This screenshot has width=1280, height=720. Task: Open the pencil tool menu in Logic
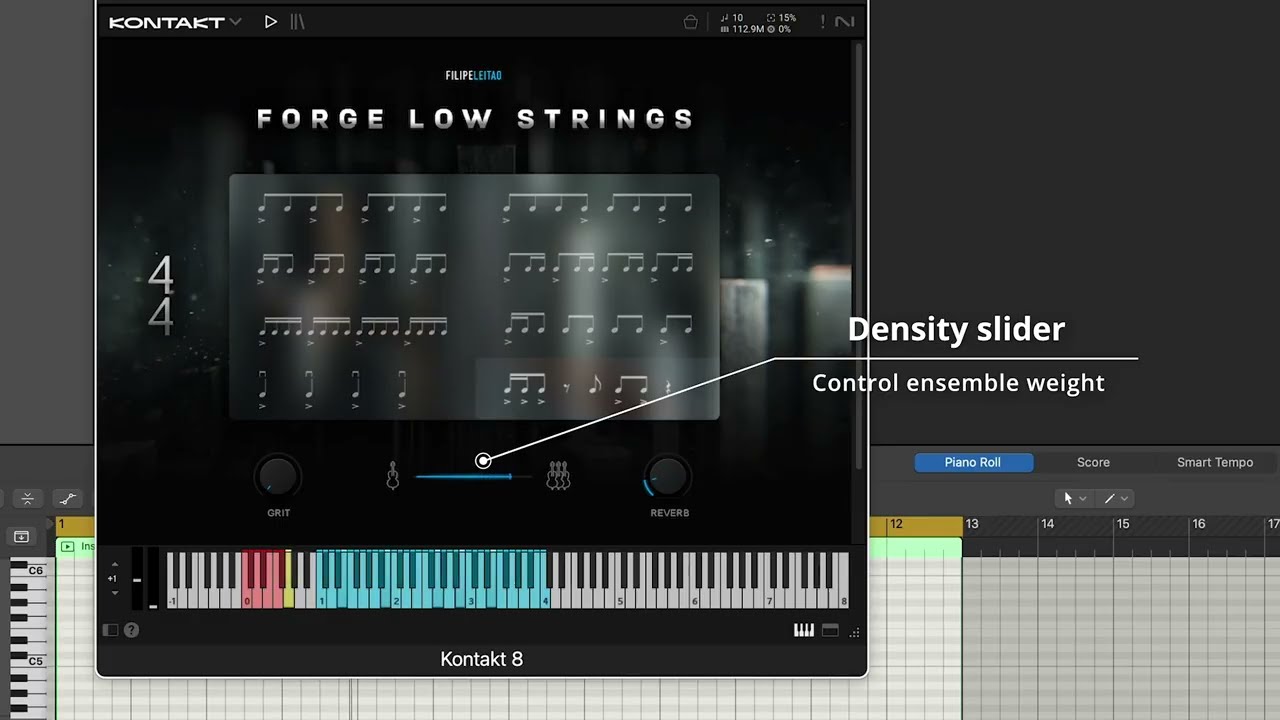[1114, 498]
